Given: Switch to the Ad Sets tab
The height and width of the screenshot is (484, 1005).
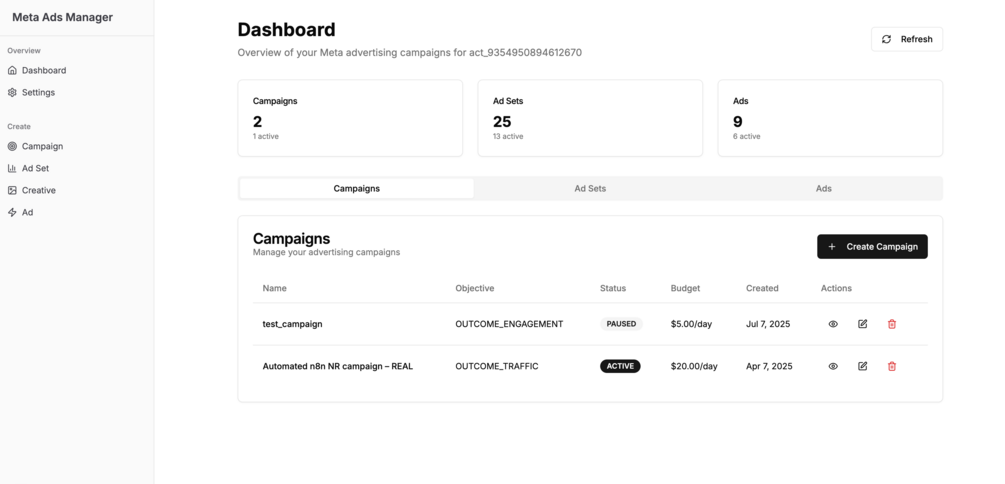Looking at the screenshot, I should click(590, 188).
